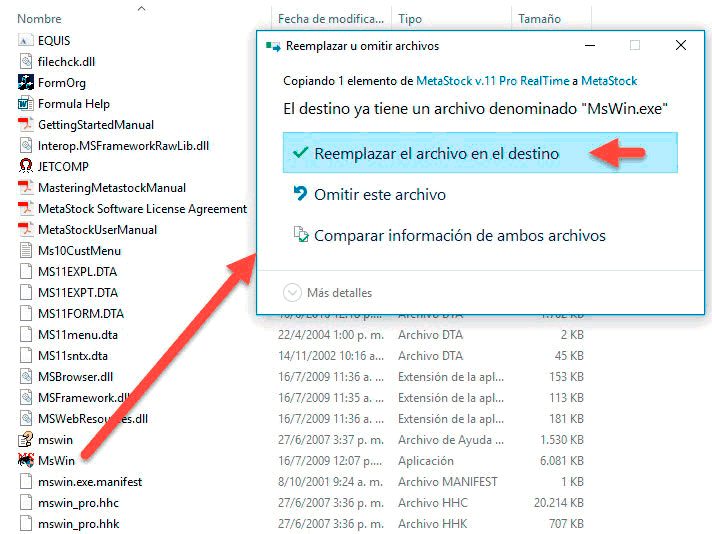Sort by Fecha de modificación column
The width and height of the screenshot is (712, 534).
point(329,19)
